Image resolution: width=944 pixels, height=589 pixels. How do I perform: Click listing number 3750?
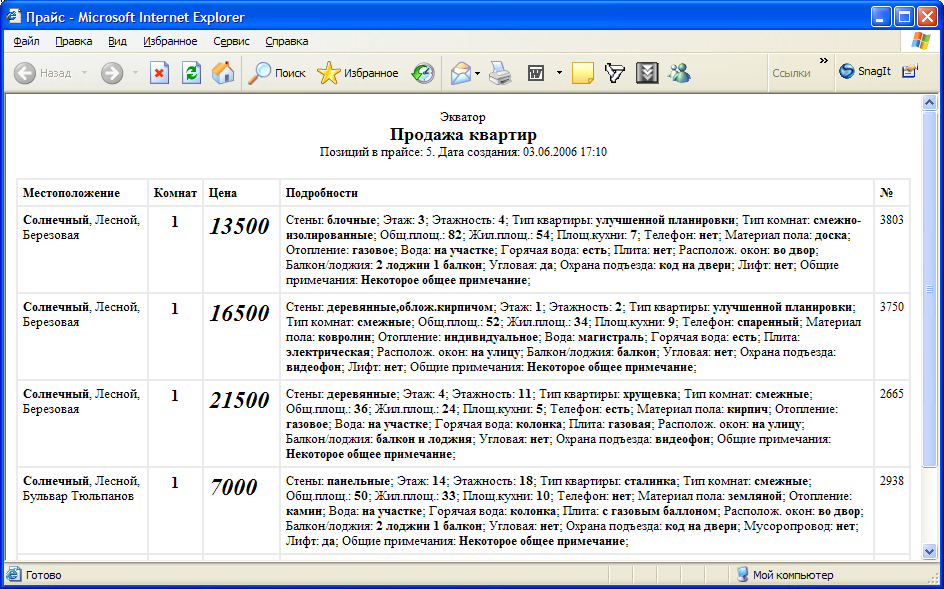point(892,307)
